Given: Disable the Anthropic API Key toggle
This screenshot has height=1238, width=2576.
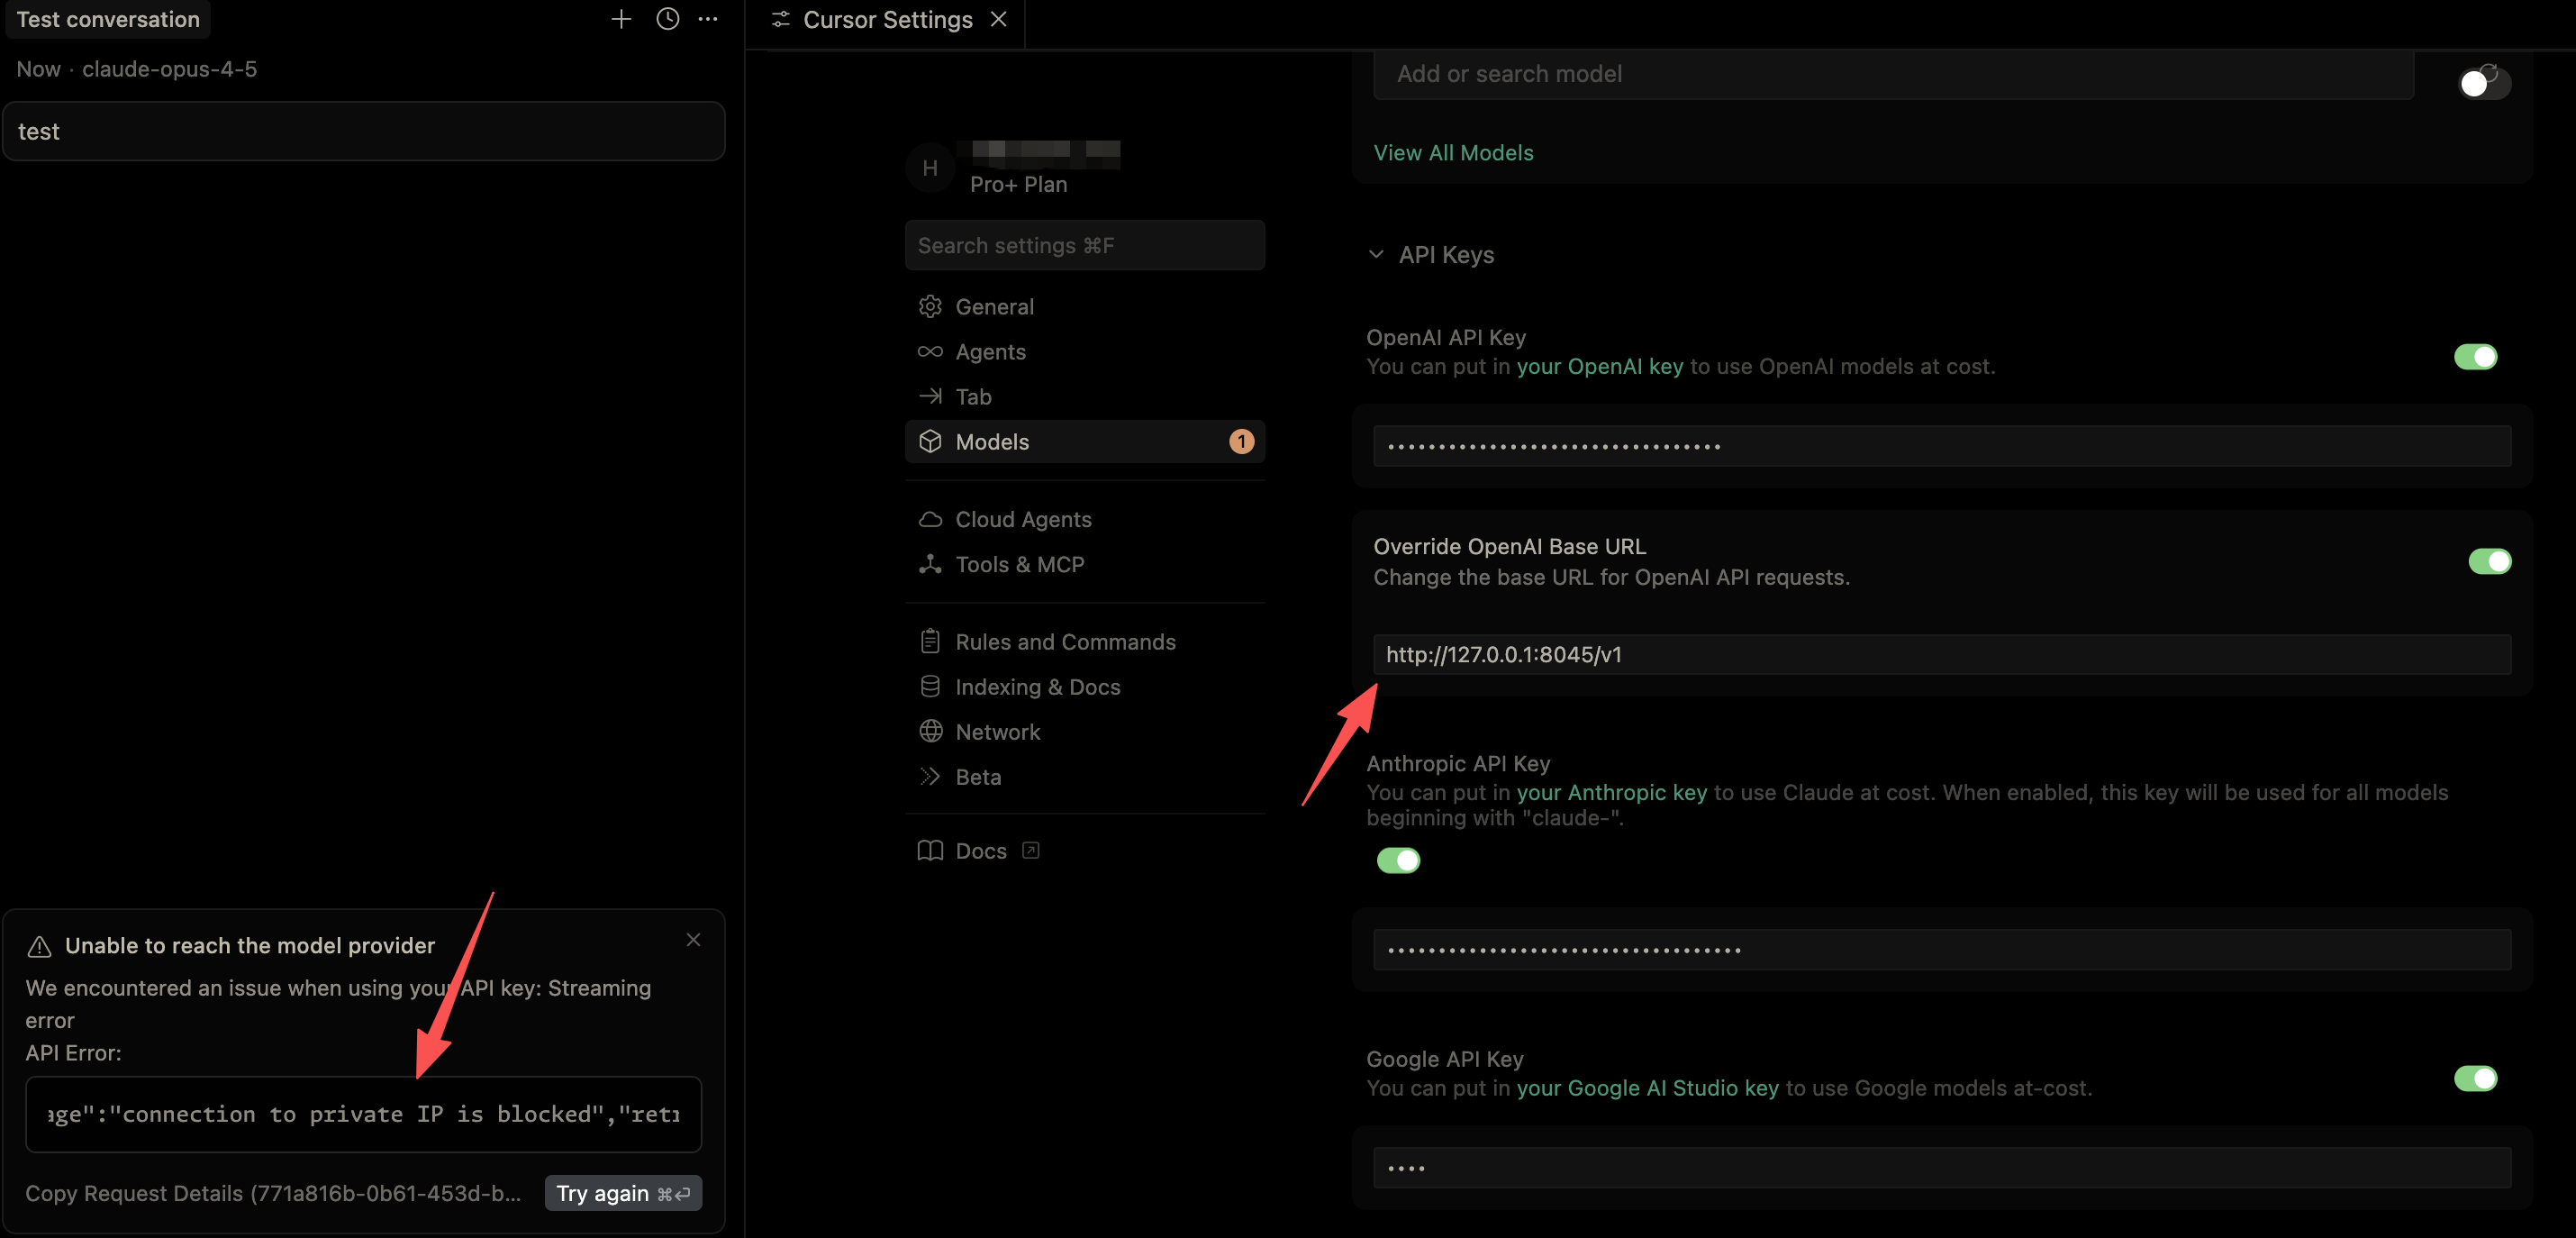Looking at the screenshot, I should pyautogui.click(x=1398, y=860).
